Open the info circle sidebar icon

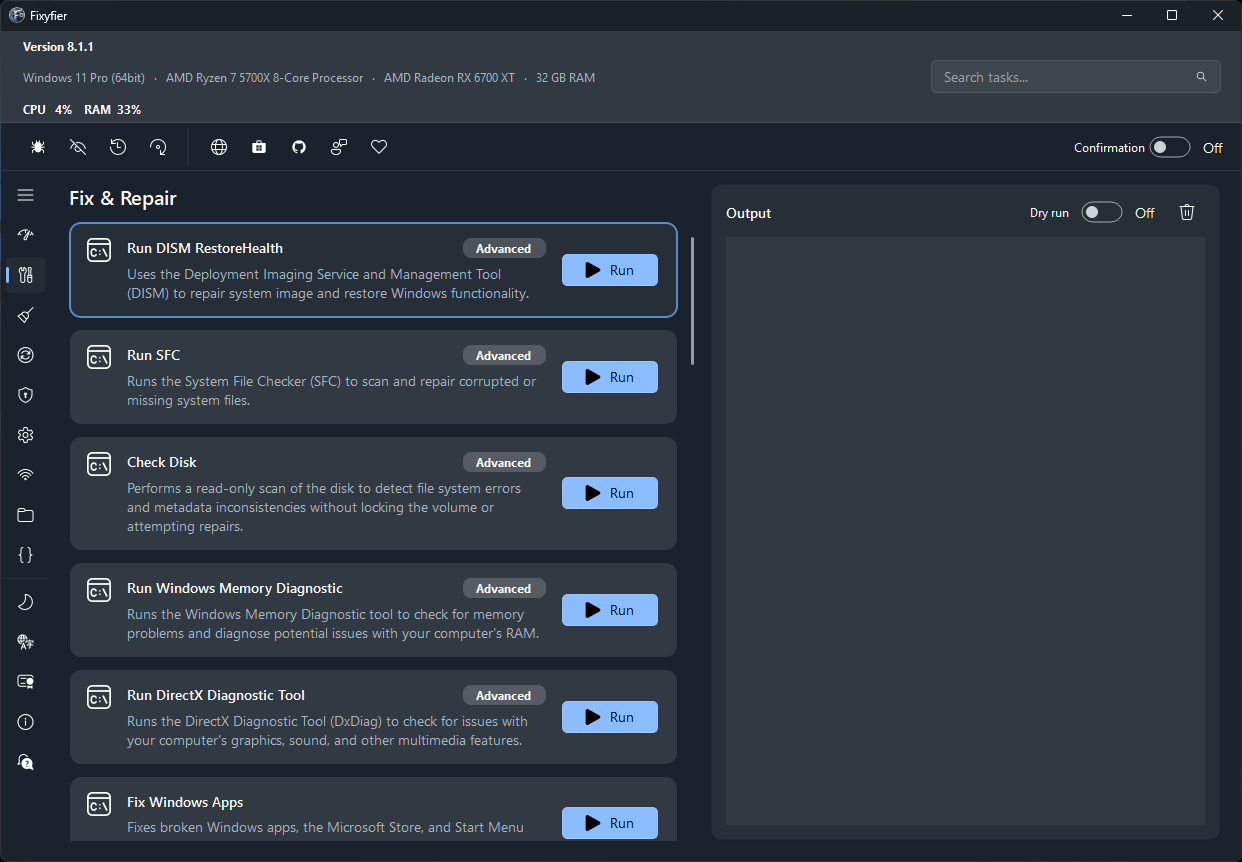(x=26, y=722)
